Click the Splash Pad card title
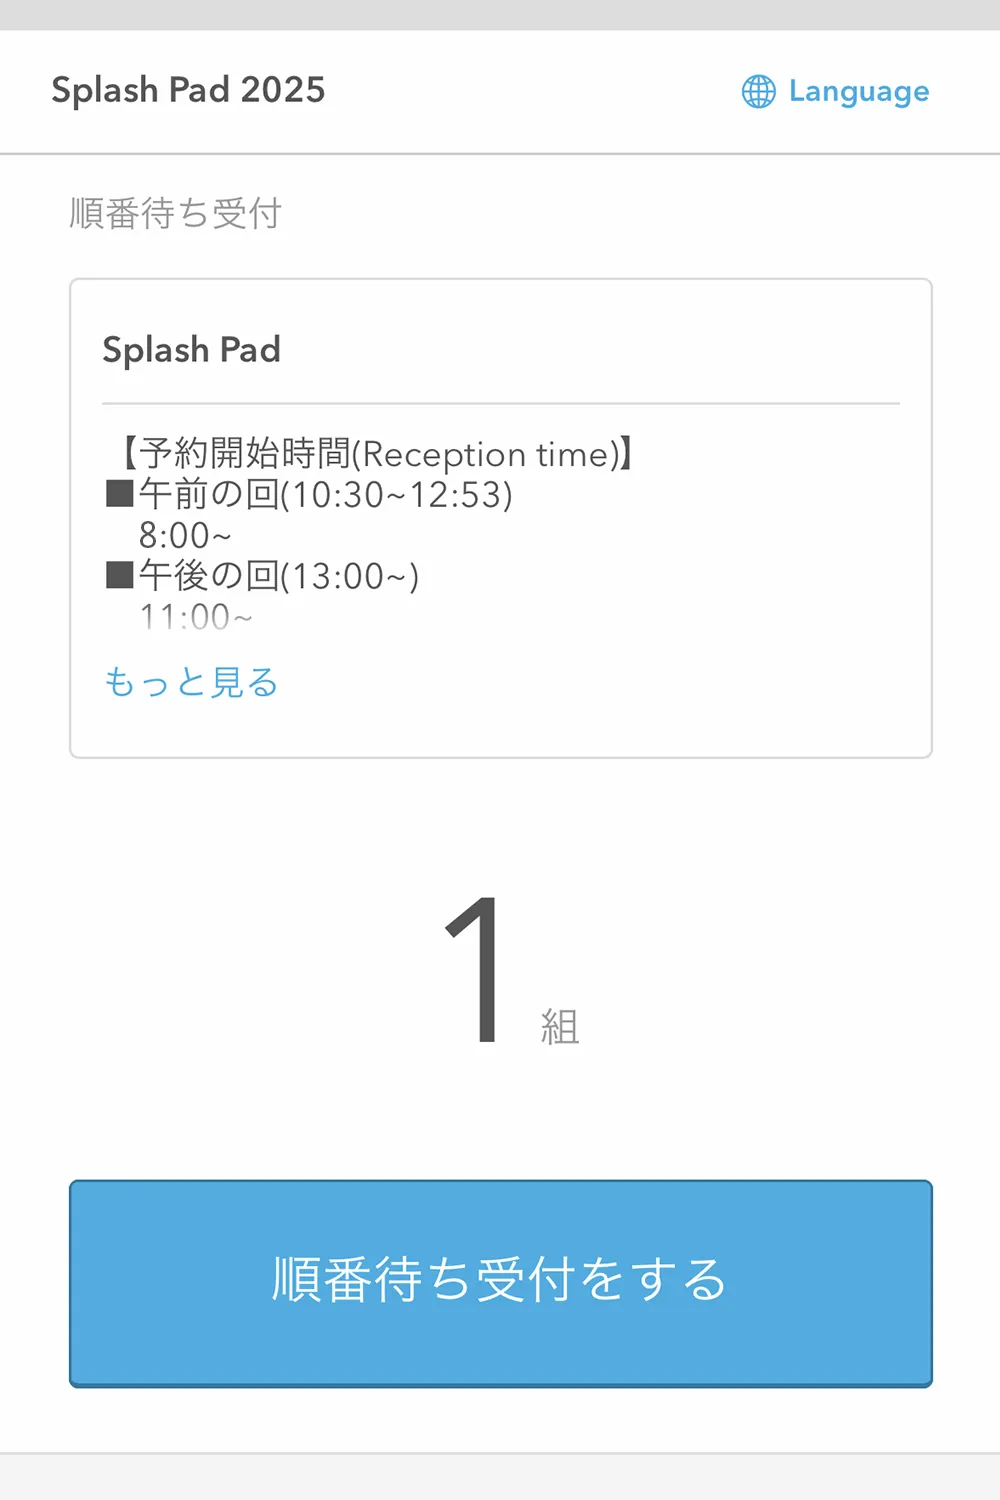 pyautogui.click(x=191, y=350)
